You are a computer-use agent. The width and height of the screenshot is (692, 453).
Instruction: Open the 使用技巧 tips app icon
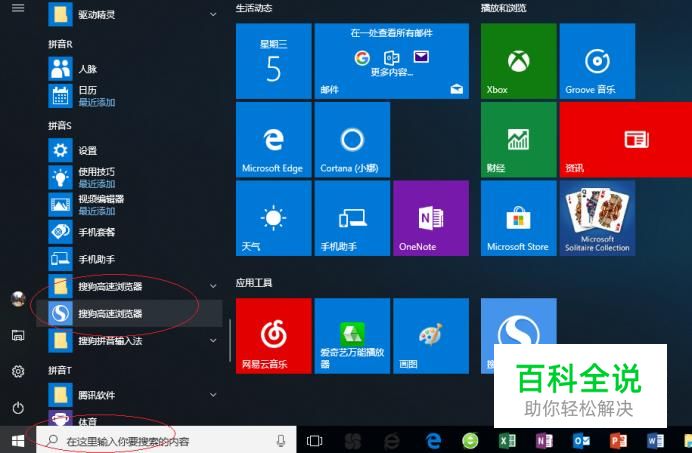[x=60, y=177]
